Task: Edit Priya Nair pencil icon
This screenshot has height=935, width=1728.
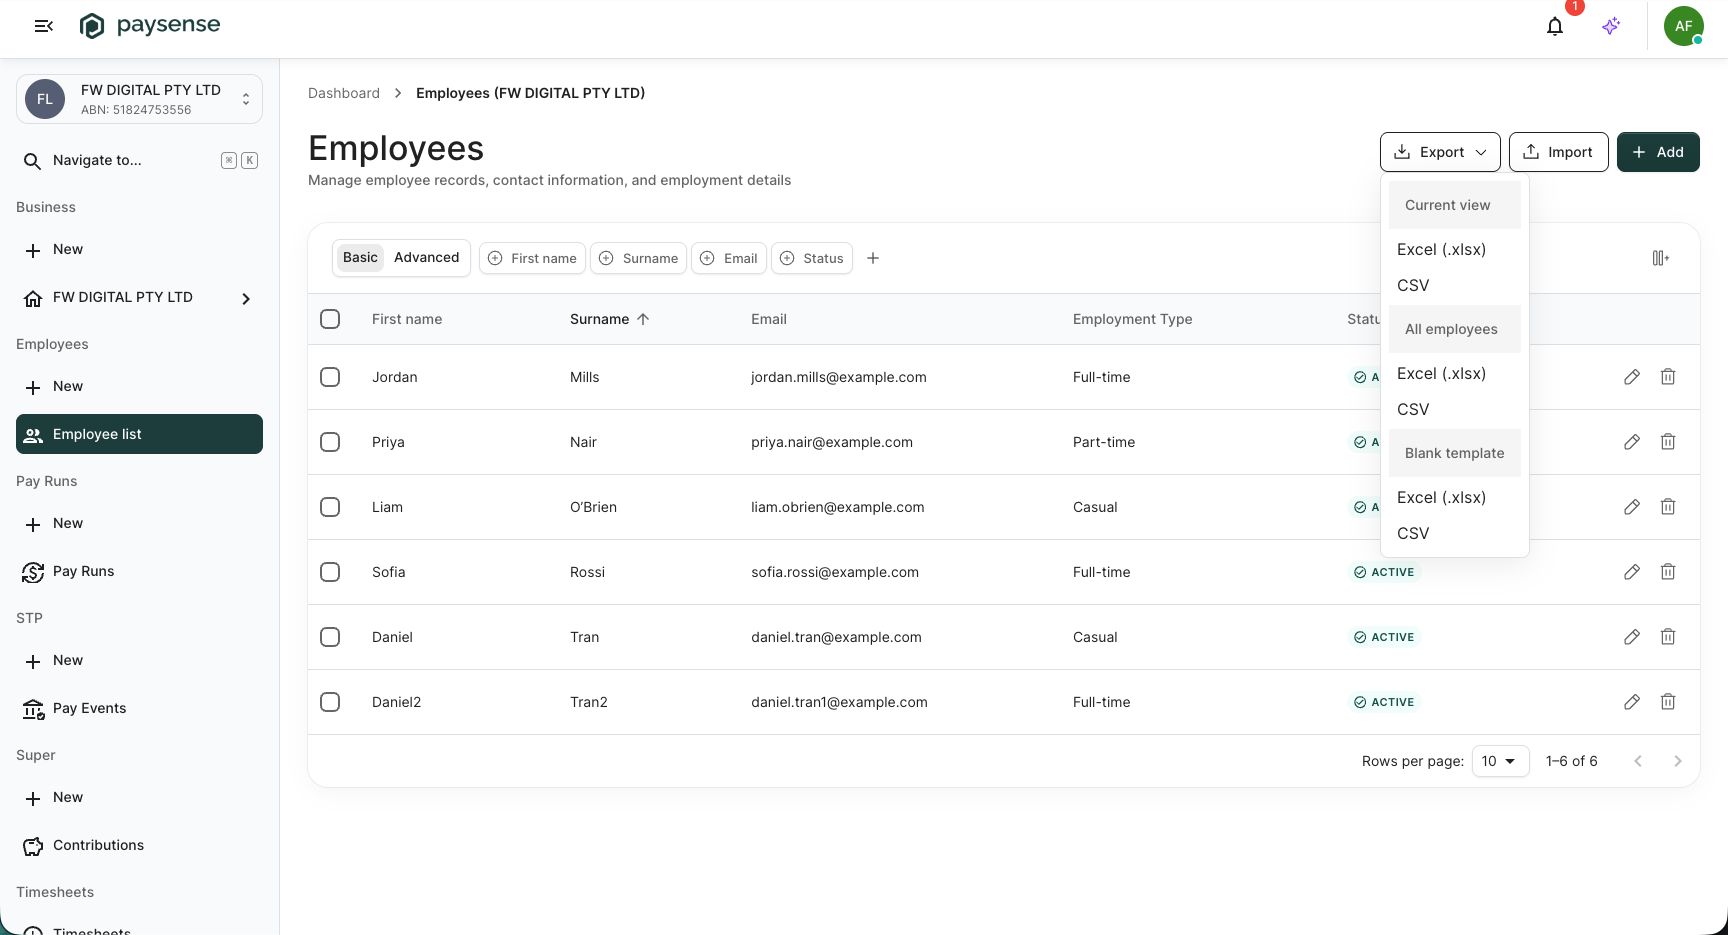Action: click(1632, 442)
